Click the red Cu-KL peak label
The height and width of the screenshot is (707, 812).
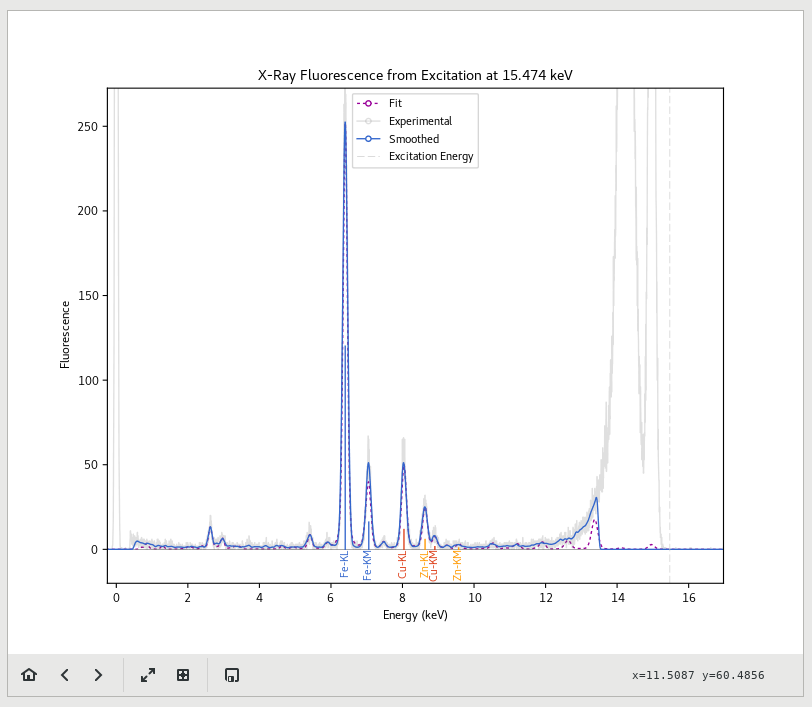coord(403,564)
